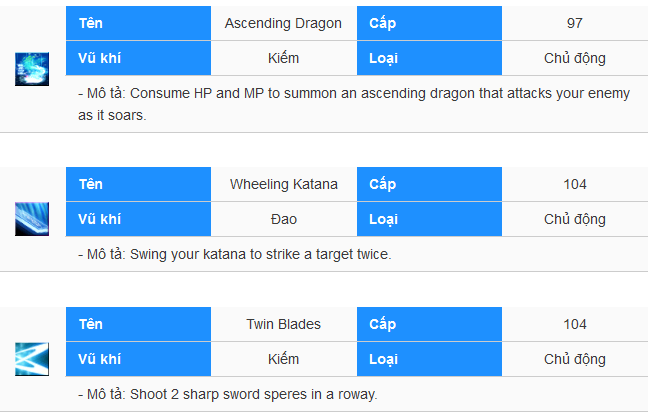The width and height of the screenshot is (653, 414).
Task: Select the Twin Blades name cell
Action: click(284, 324)
